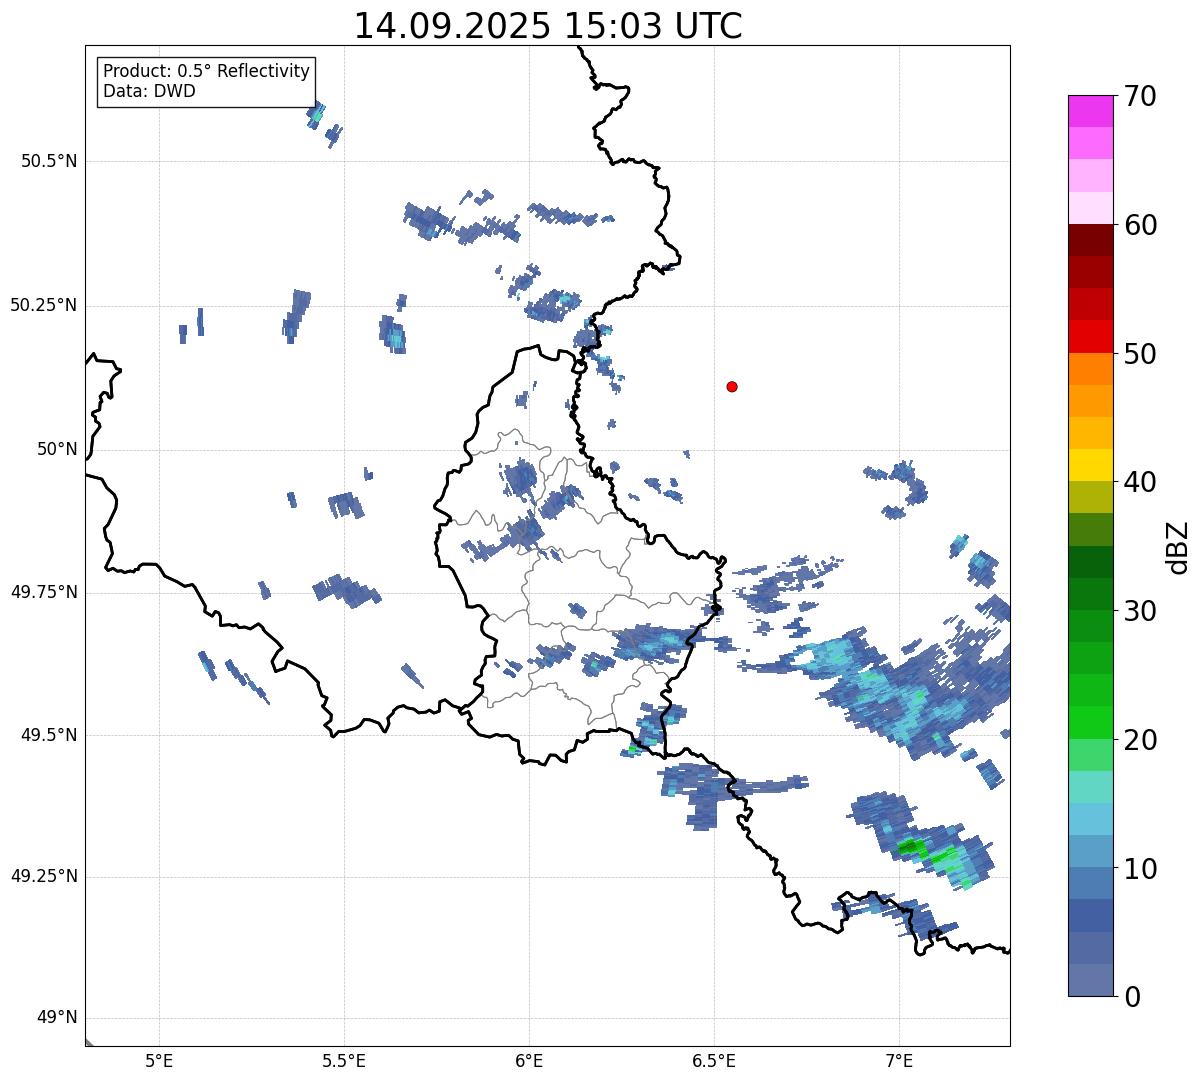Click the 7°E longitude label

pos(899,1060)
